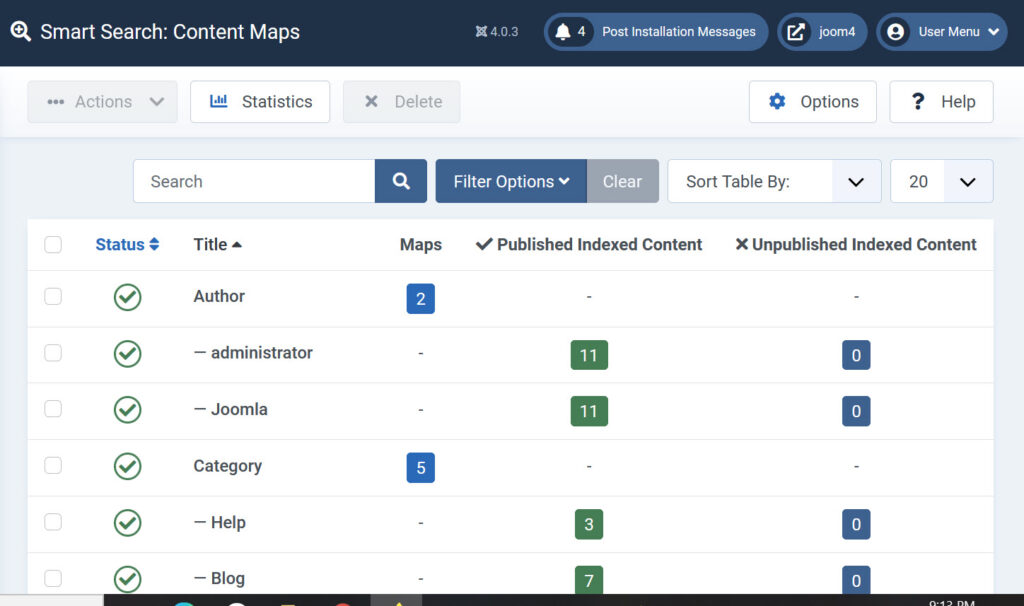This screenshot has height=606, width=1024.
Task: Open the joom4 site preview link
Action: click(x=822, y=32)
